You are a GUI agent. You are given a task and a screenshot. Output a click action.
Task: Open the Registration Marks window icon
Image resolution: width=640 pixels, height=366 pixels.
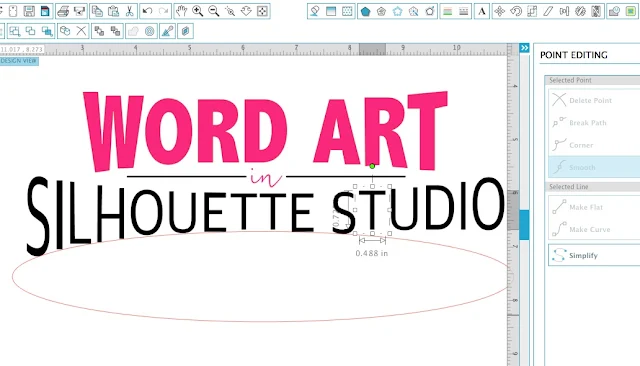coord(331,11)
